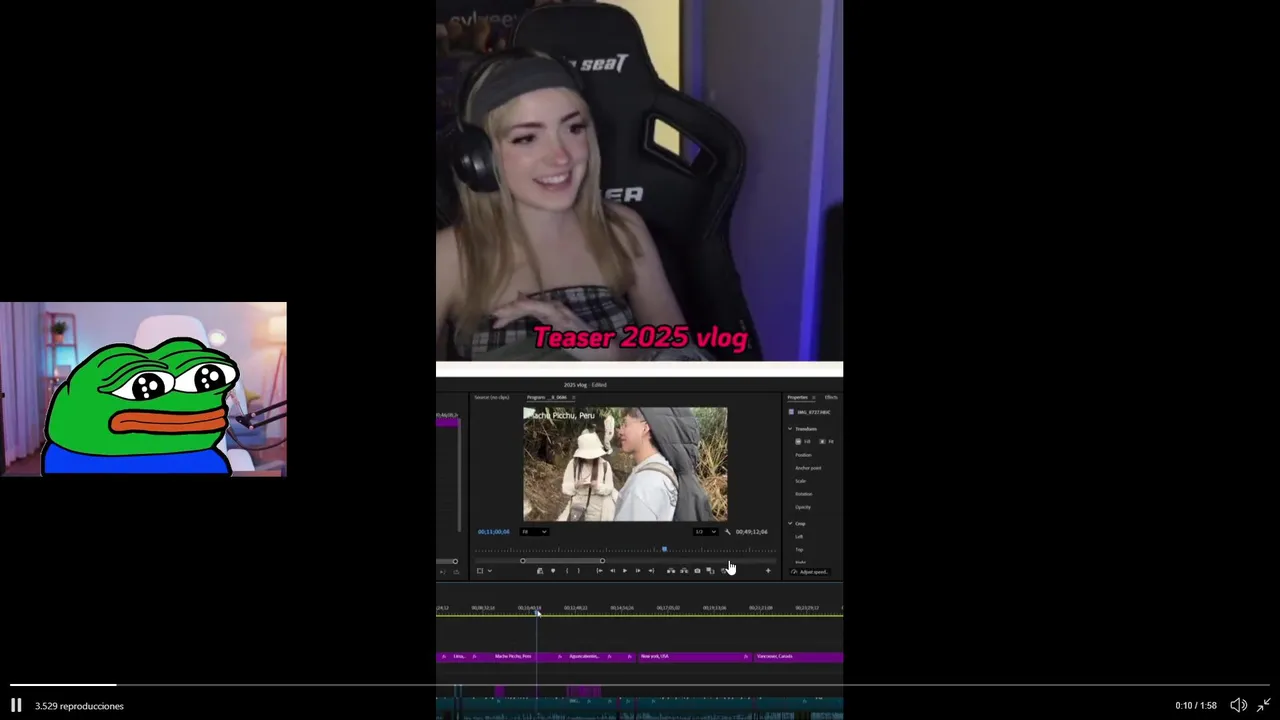Click the Adjust speed button
The image size is (1280, 720).
click(x=809, y=571)
